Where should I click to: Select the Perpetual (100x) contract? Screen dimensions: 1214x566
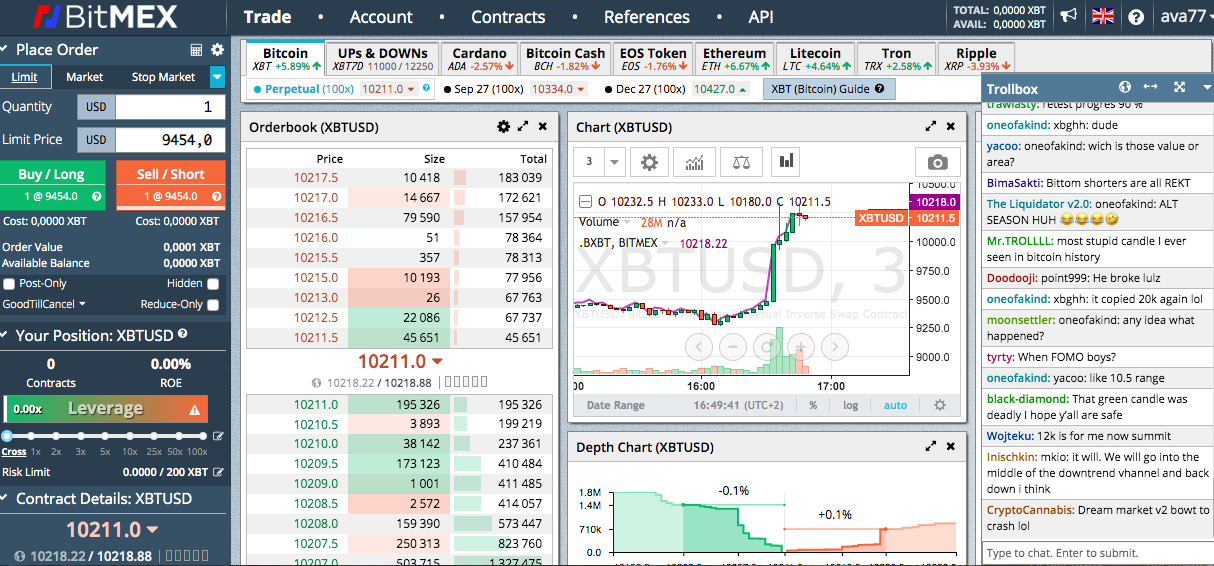pos(342,89)
